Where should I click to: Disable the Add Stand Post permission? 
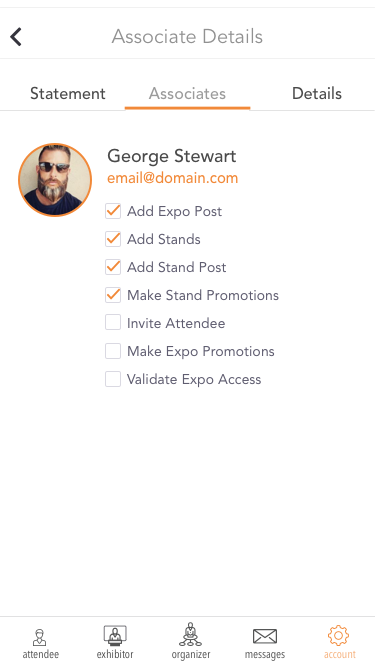point(113,267)
